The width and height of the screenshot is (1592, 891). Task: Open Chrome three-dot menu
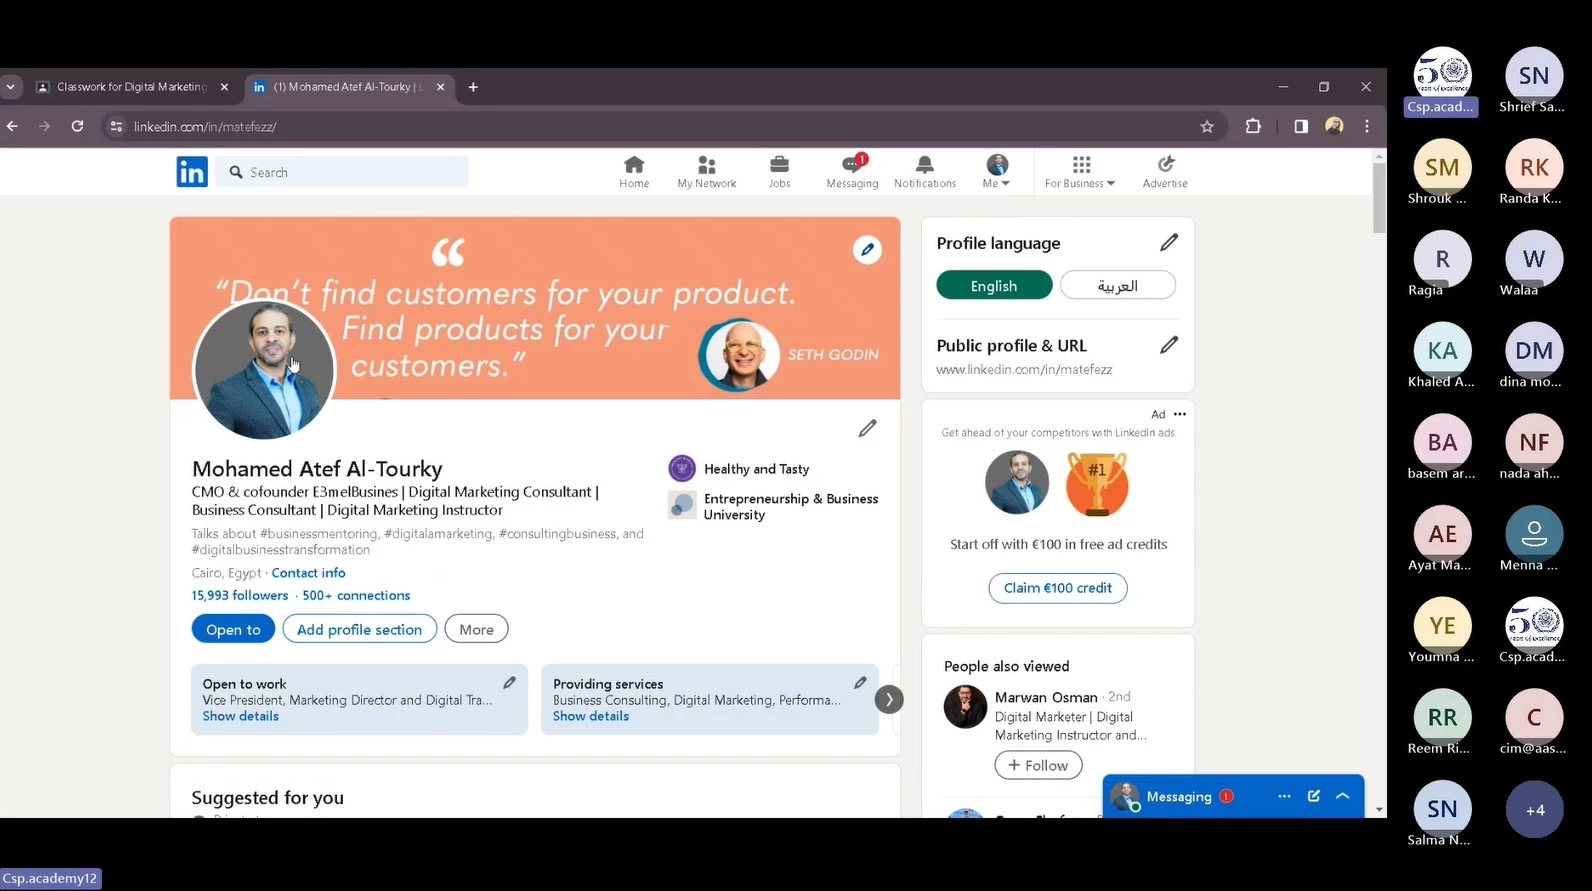click(x=1367, y=126)
